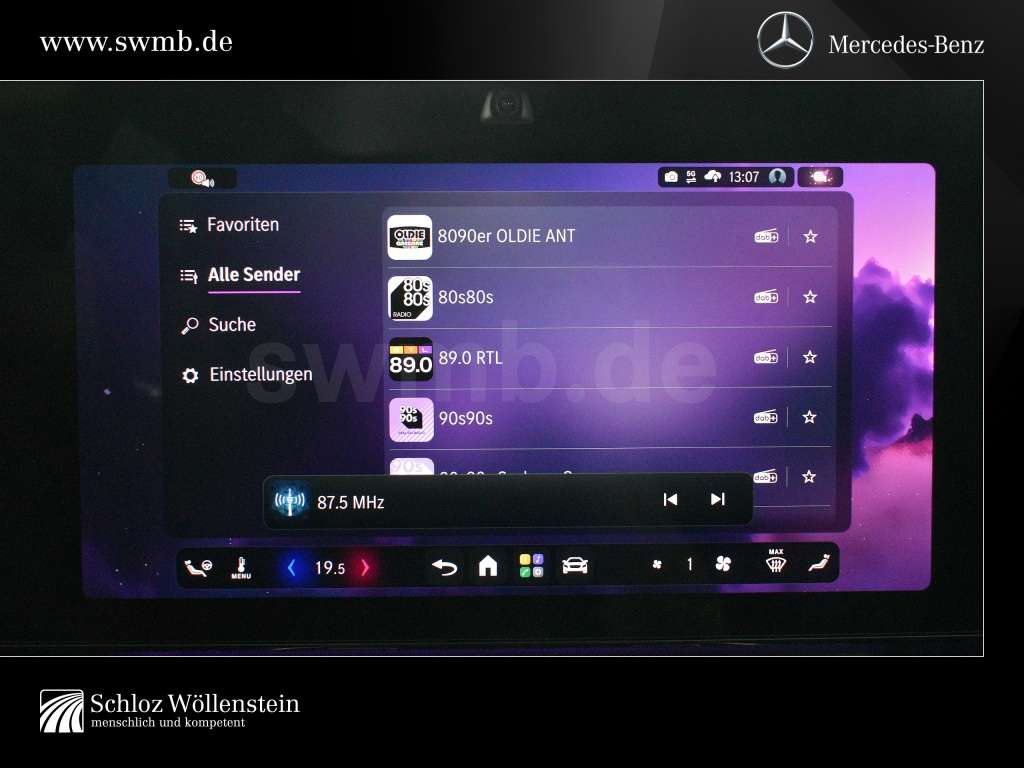Viewport: 1024px width, 768px height.
Task: Open notifications chat bubble icon
Action: [820, 177]
